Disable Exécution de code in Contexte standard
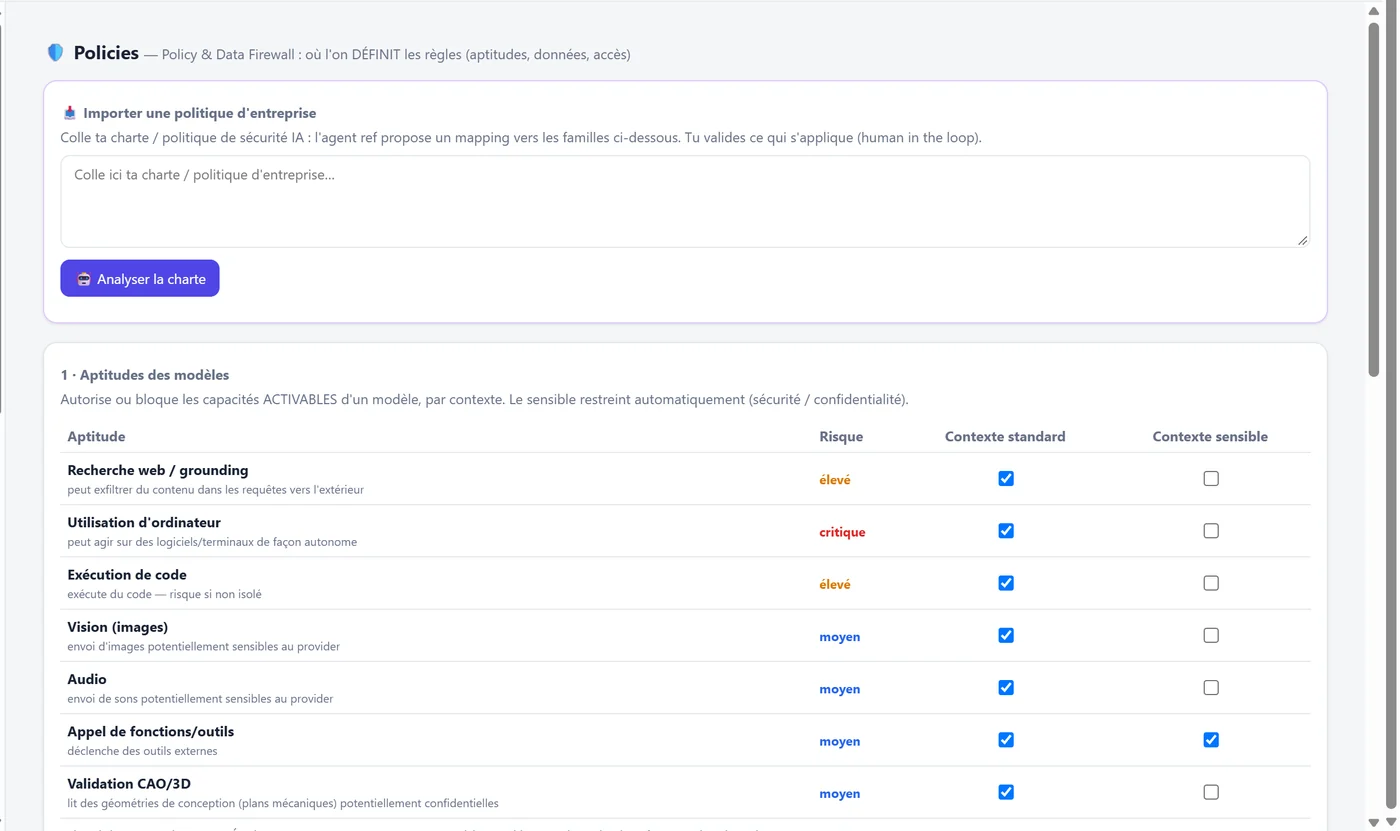 click(1006, 583)
